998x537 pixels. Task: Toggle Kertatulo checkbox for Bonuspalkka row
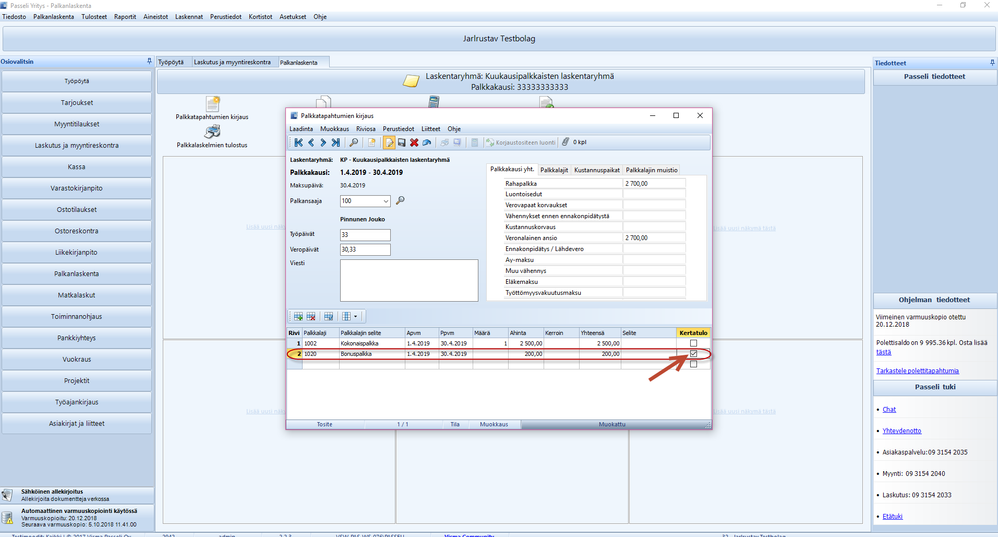click(693, 354)
